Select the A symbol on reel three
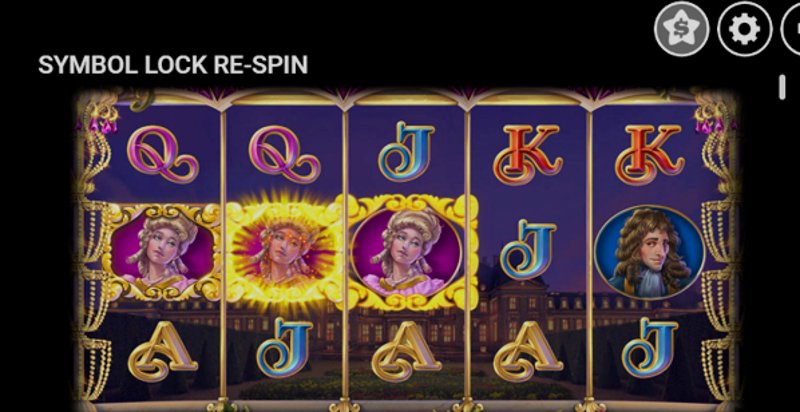This screenshot has height=412, width=800. click(407, 352)
